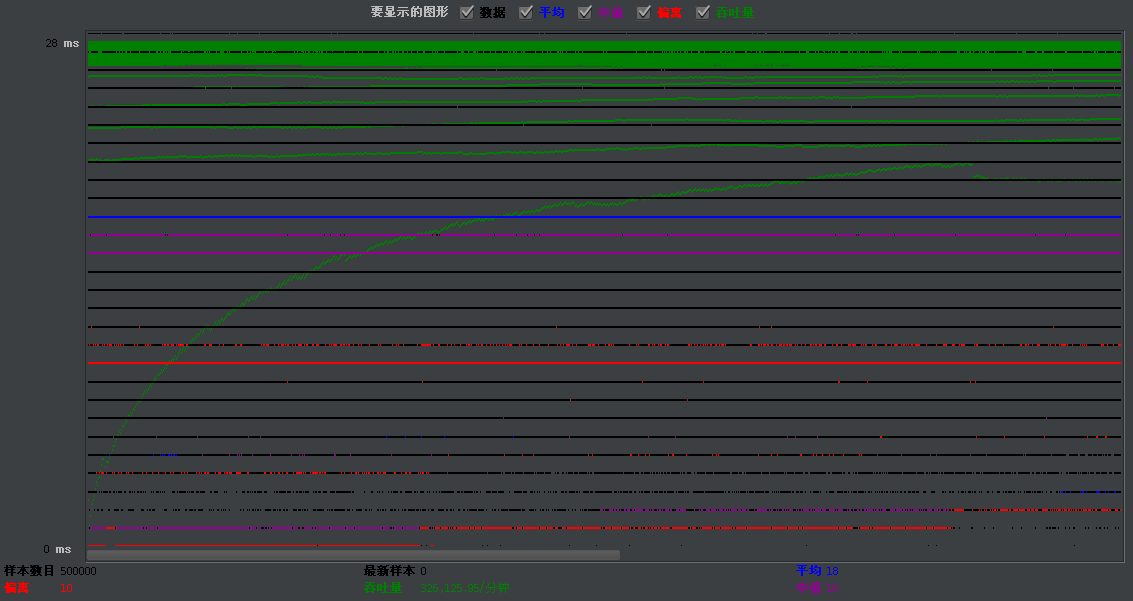Click the empty scrollbar track right of thumb

click(x=870, y=555)
